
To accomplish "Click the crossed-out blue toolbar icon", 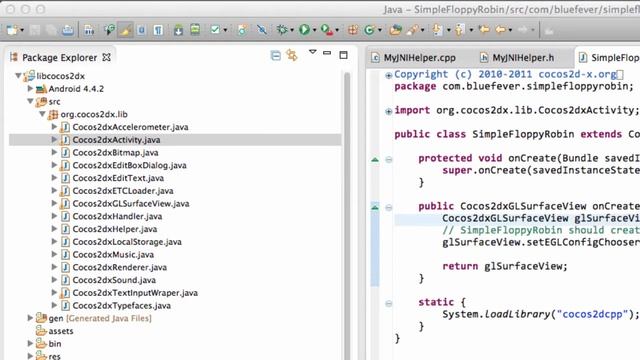I will [262, 30].
